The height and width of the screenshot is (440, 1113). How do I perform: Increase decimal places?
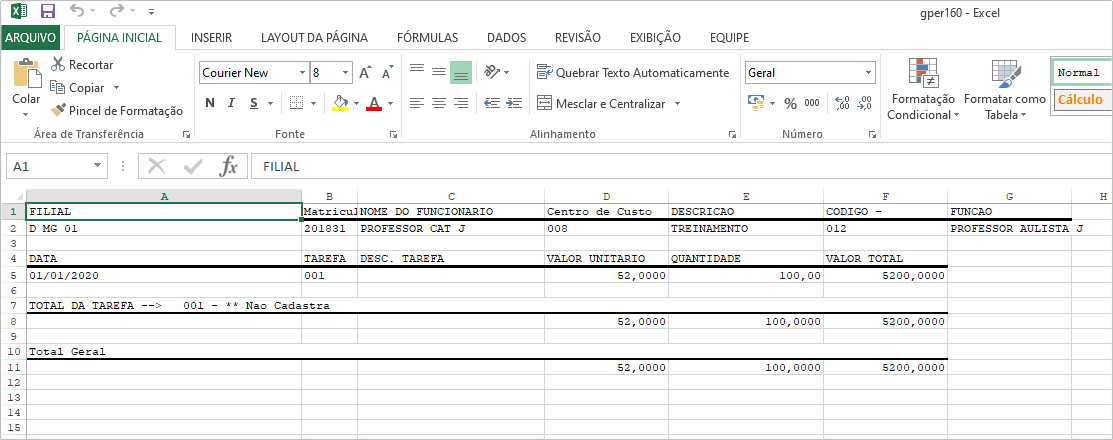pos(843,104)
